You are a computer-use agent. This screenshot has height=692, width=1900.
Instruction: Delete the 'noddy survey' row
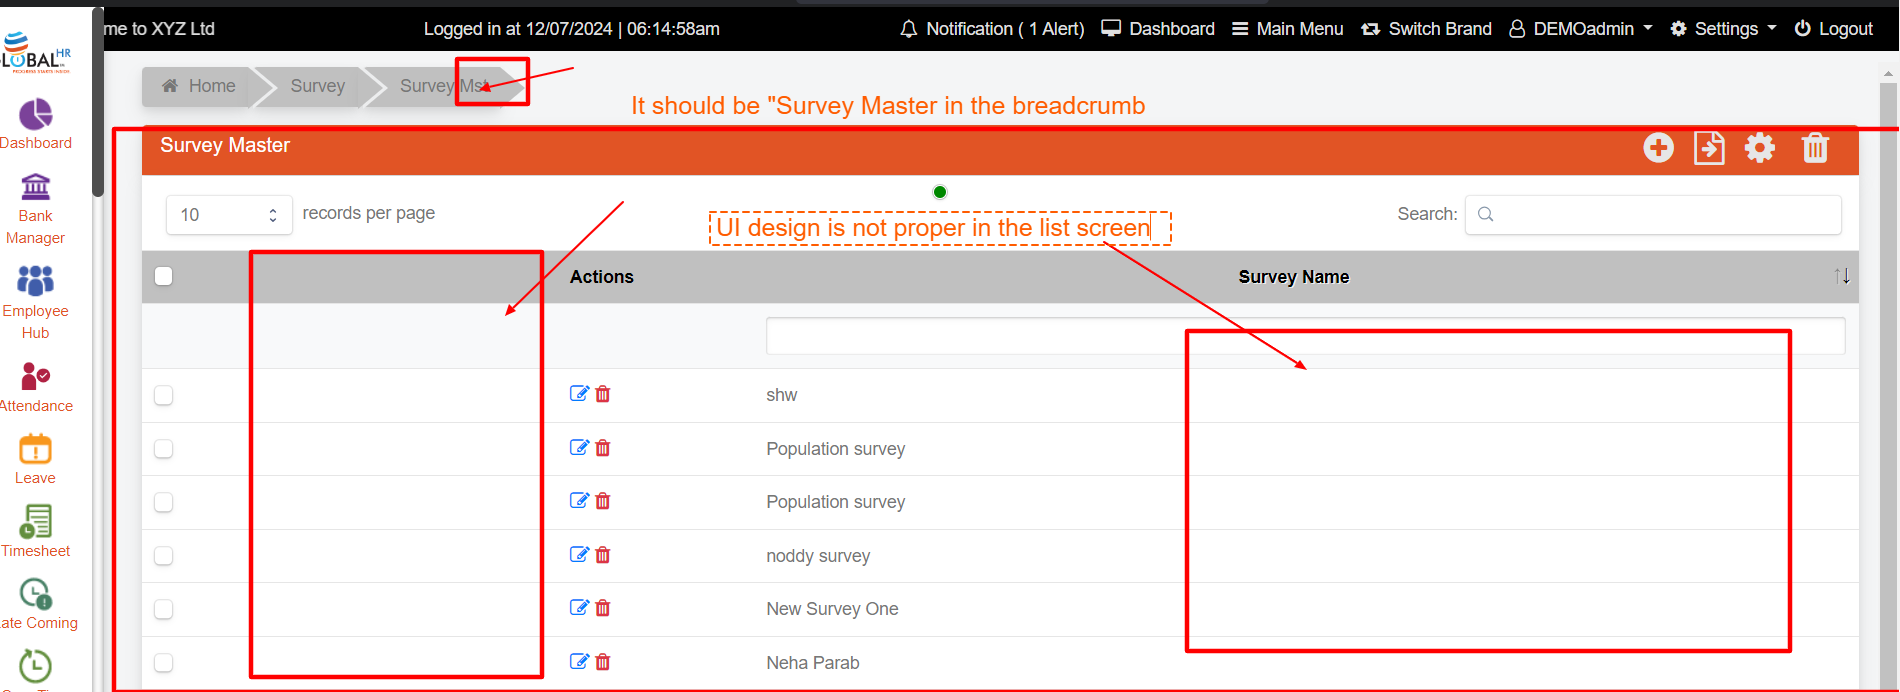(x=603, y=555)
